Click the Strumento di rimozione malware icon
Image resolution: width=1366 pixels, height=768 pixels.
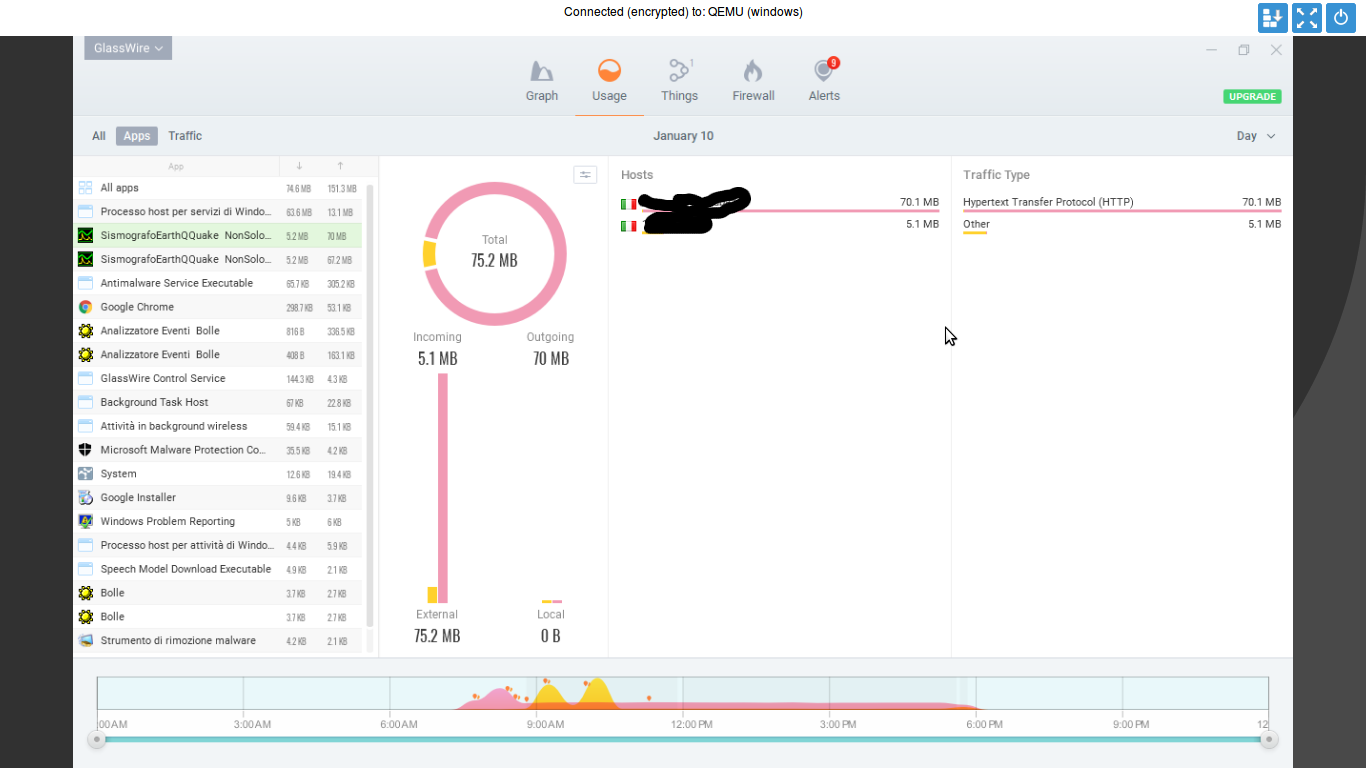pyautogui.click(x=85, y=641)
